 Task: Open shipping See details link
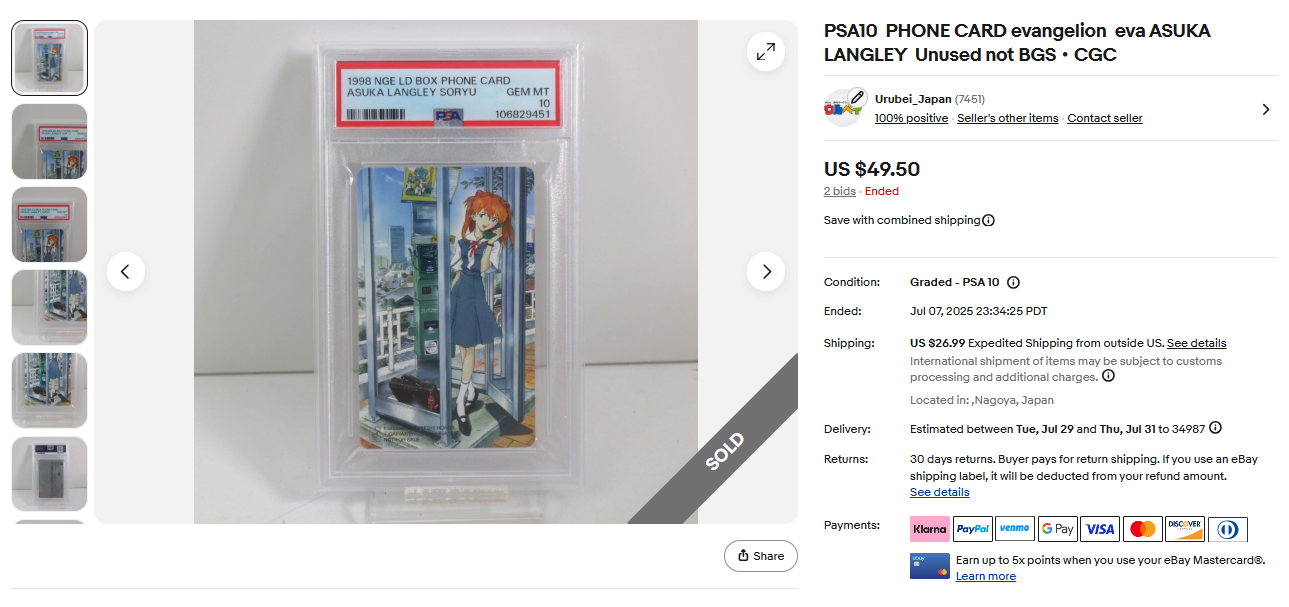(x=1196, y=343)
